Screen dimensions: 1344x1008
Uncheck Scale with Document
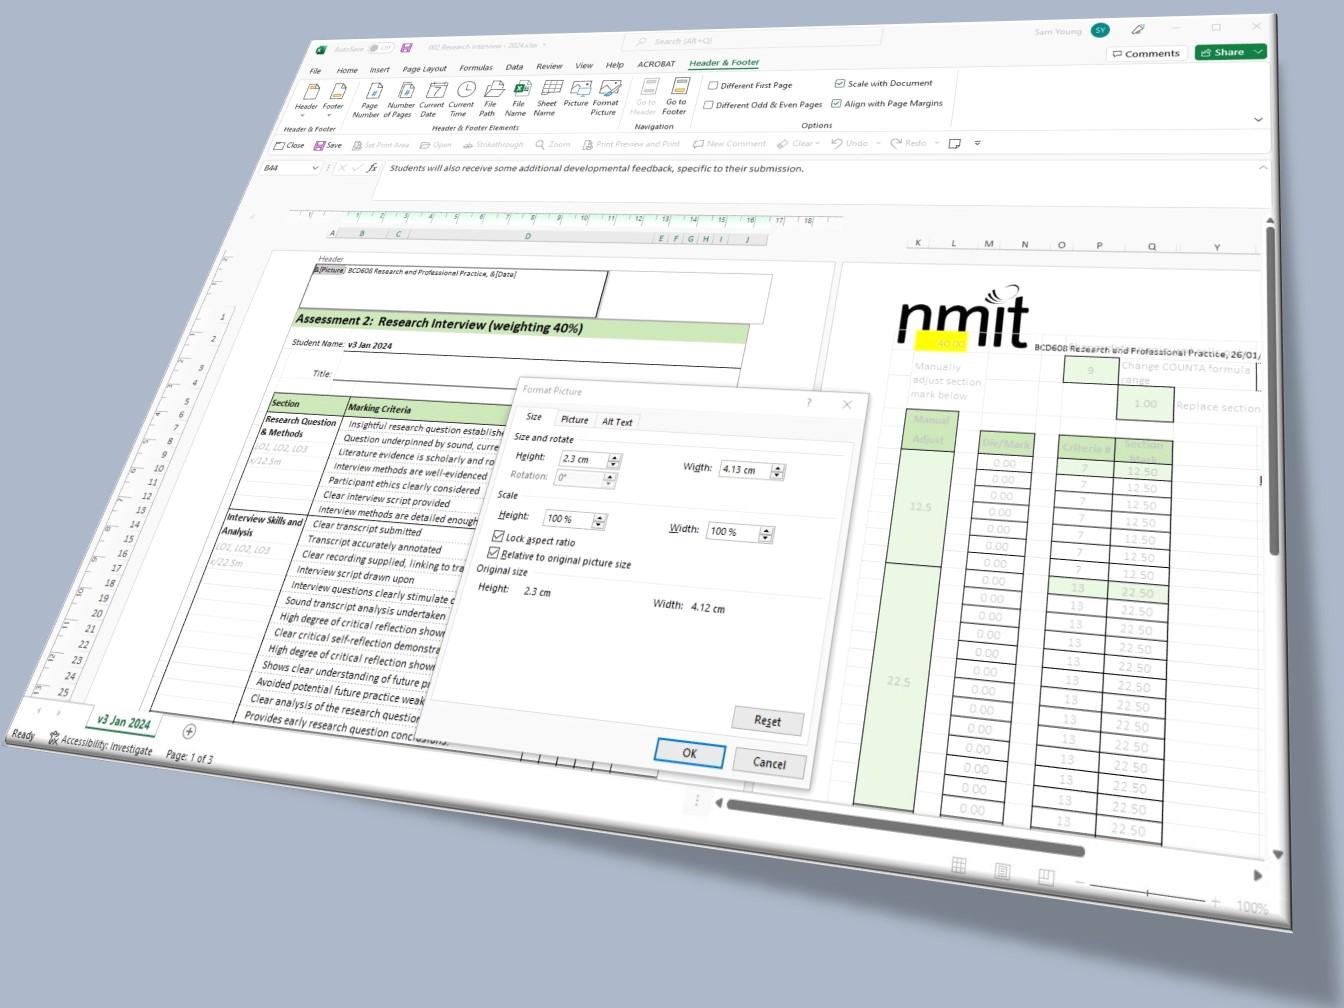pos(839,84)
